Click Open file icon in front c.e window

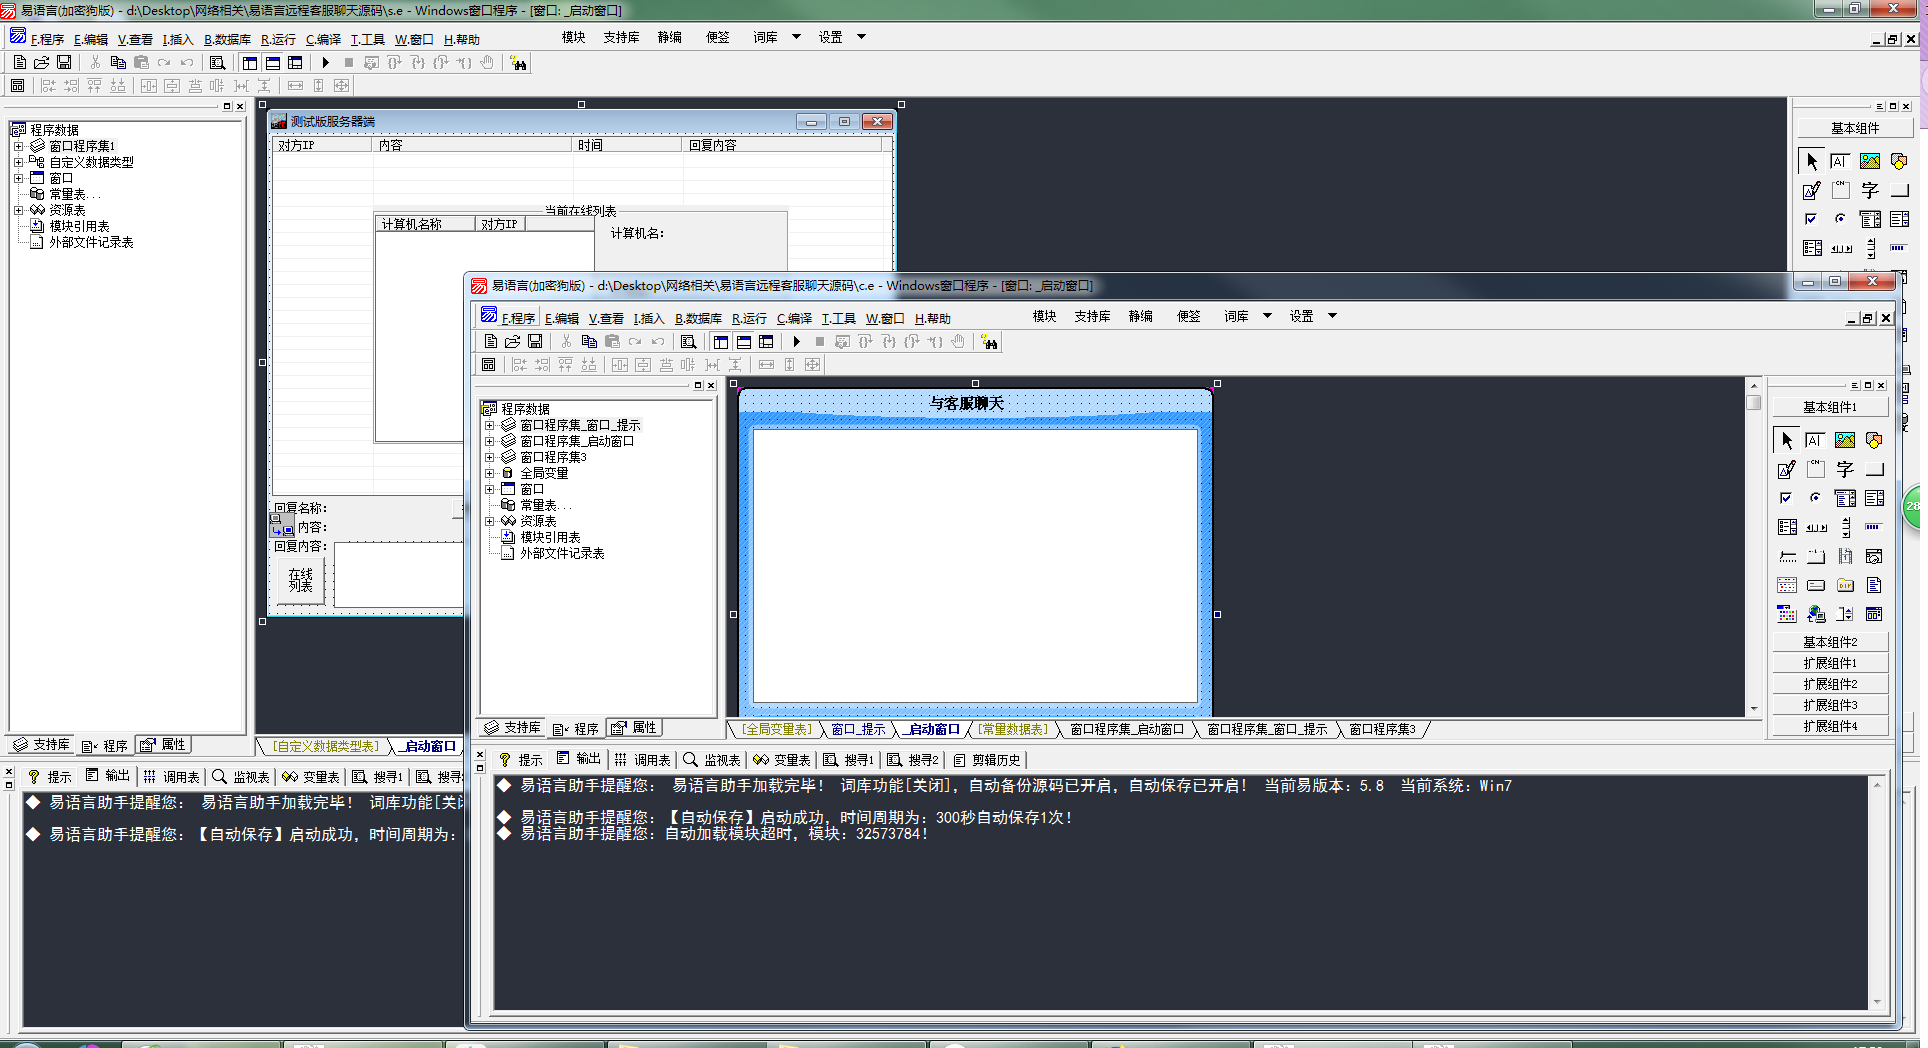coord(513,342)
